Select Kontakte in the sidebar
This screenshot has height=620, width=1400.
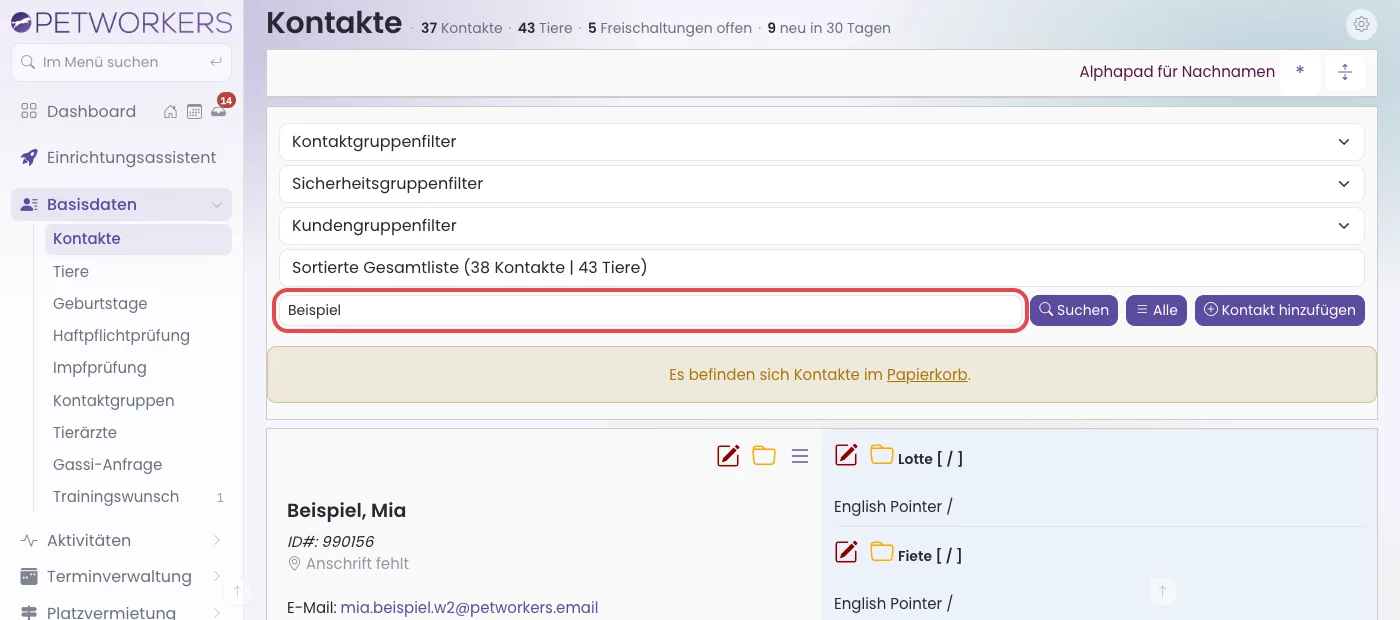tap(138, 239)
